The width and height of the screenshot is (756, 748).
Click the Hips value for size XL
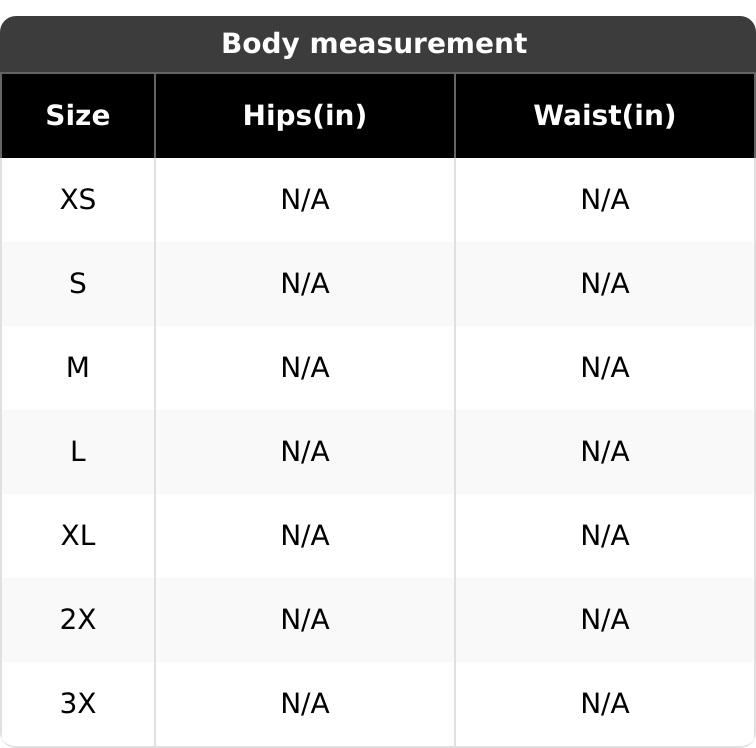[305, 536]
